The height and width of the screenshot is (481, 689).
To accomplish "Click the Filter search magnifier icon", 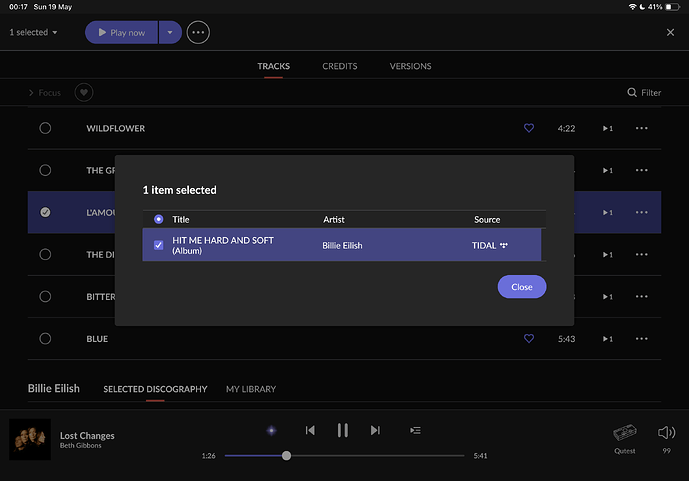I will click(632, 92).
